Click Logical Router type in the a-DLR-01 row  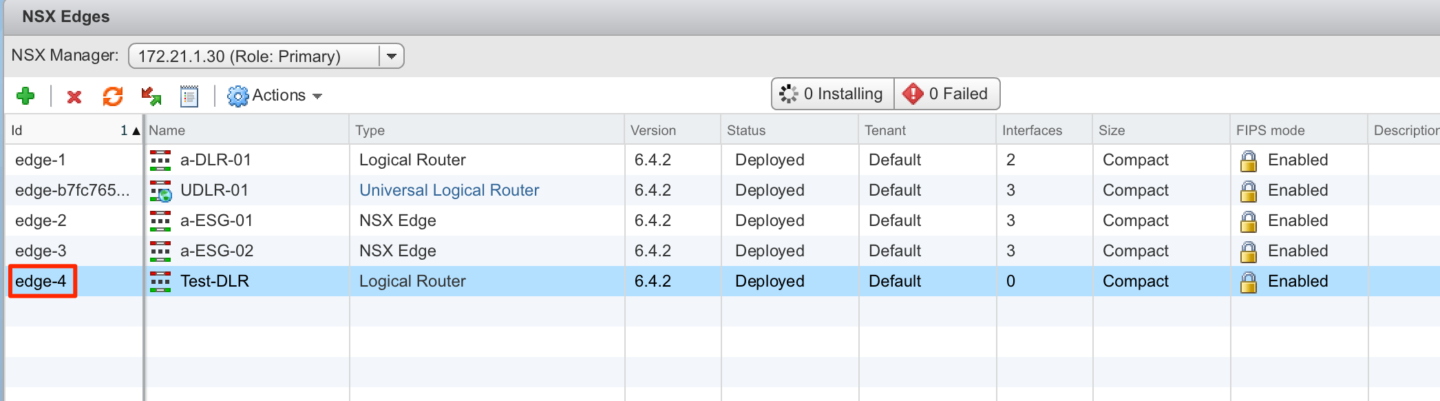coord(412,160)
